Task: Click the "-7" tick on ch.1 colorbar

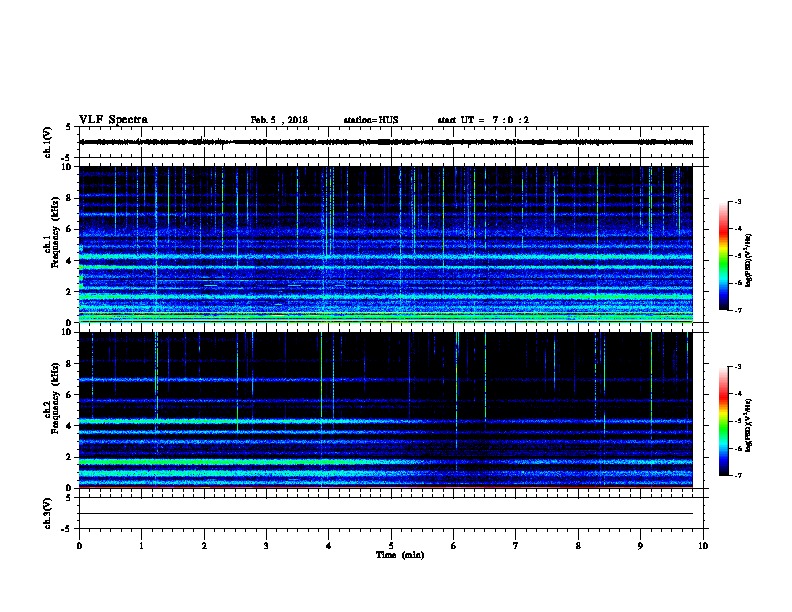Action: coord(737,310)
